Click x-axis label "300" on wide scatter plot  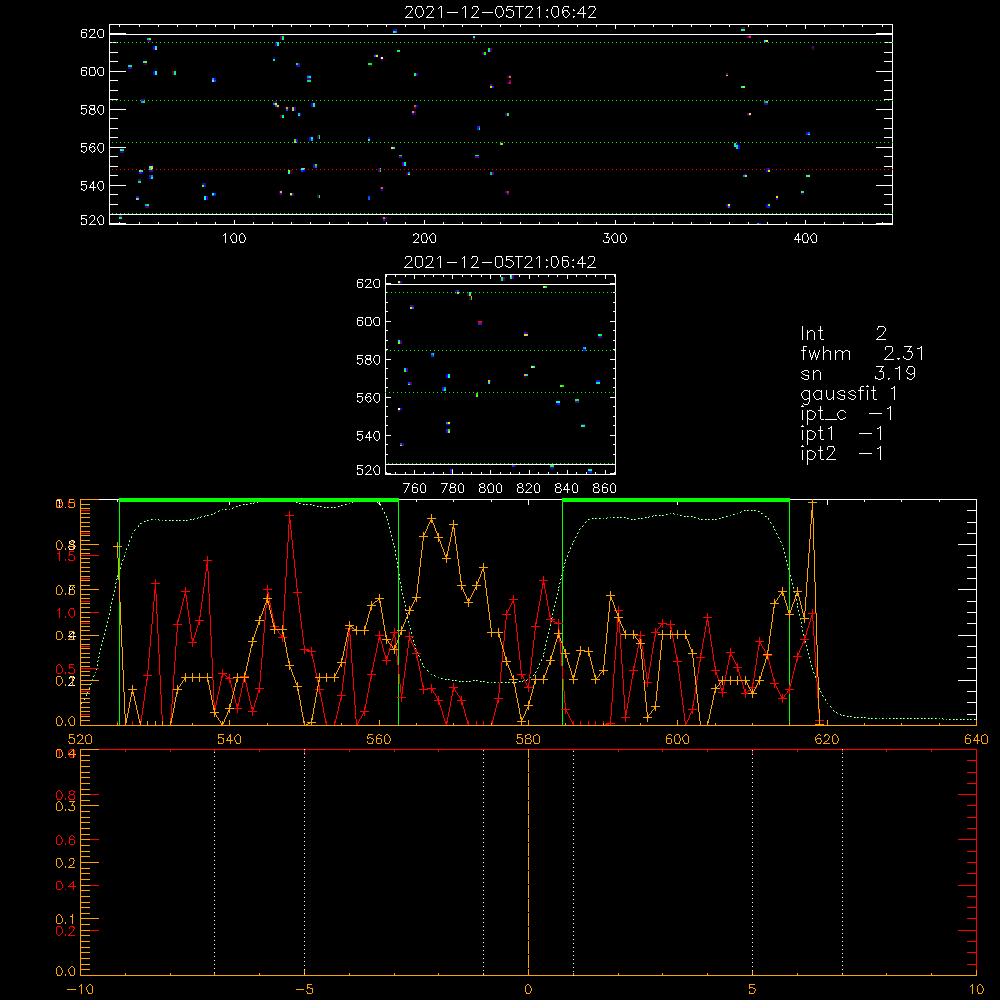coord(615,239)
